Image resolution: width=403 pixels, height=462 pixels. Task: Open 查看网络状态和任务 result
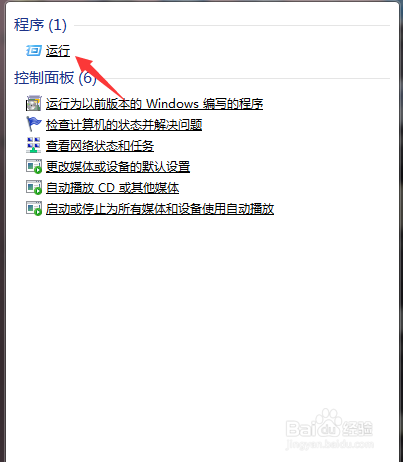[x=100, y=146]
